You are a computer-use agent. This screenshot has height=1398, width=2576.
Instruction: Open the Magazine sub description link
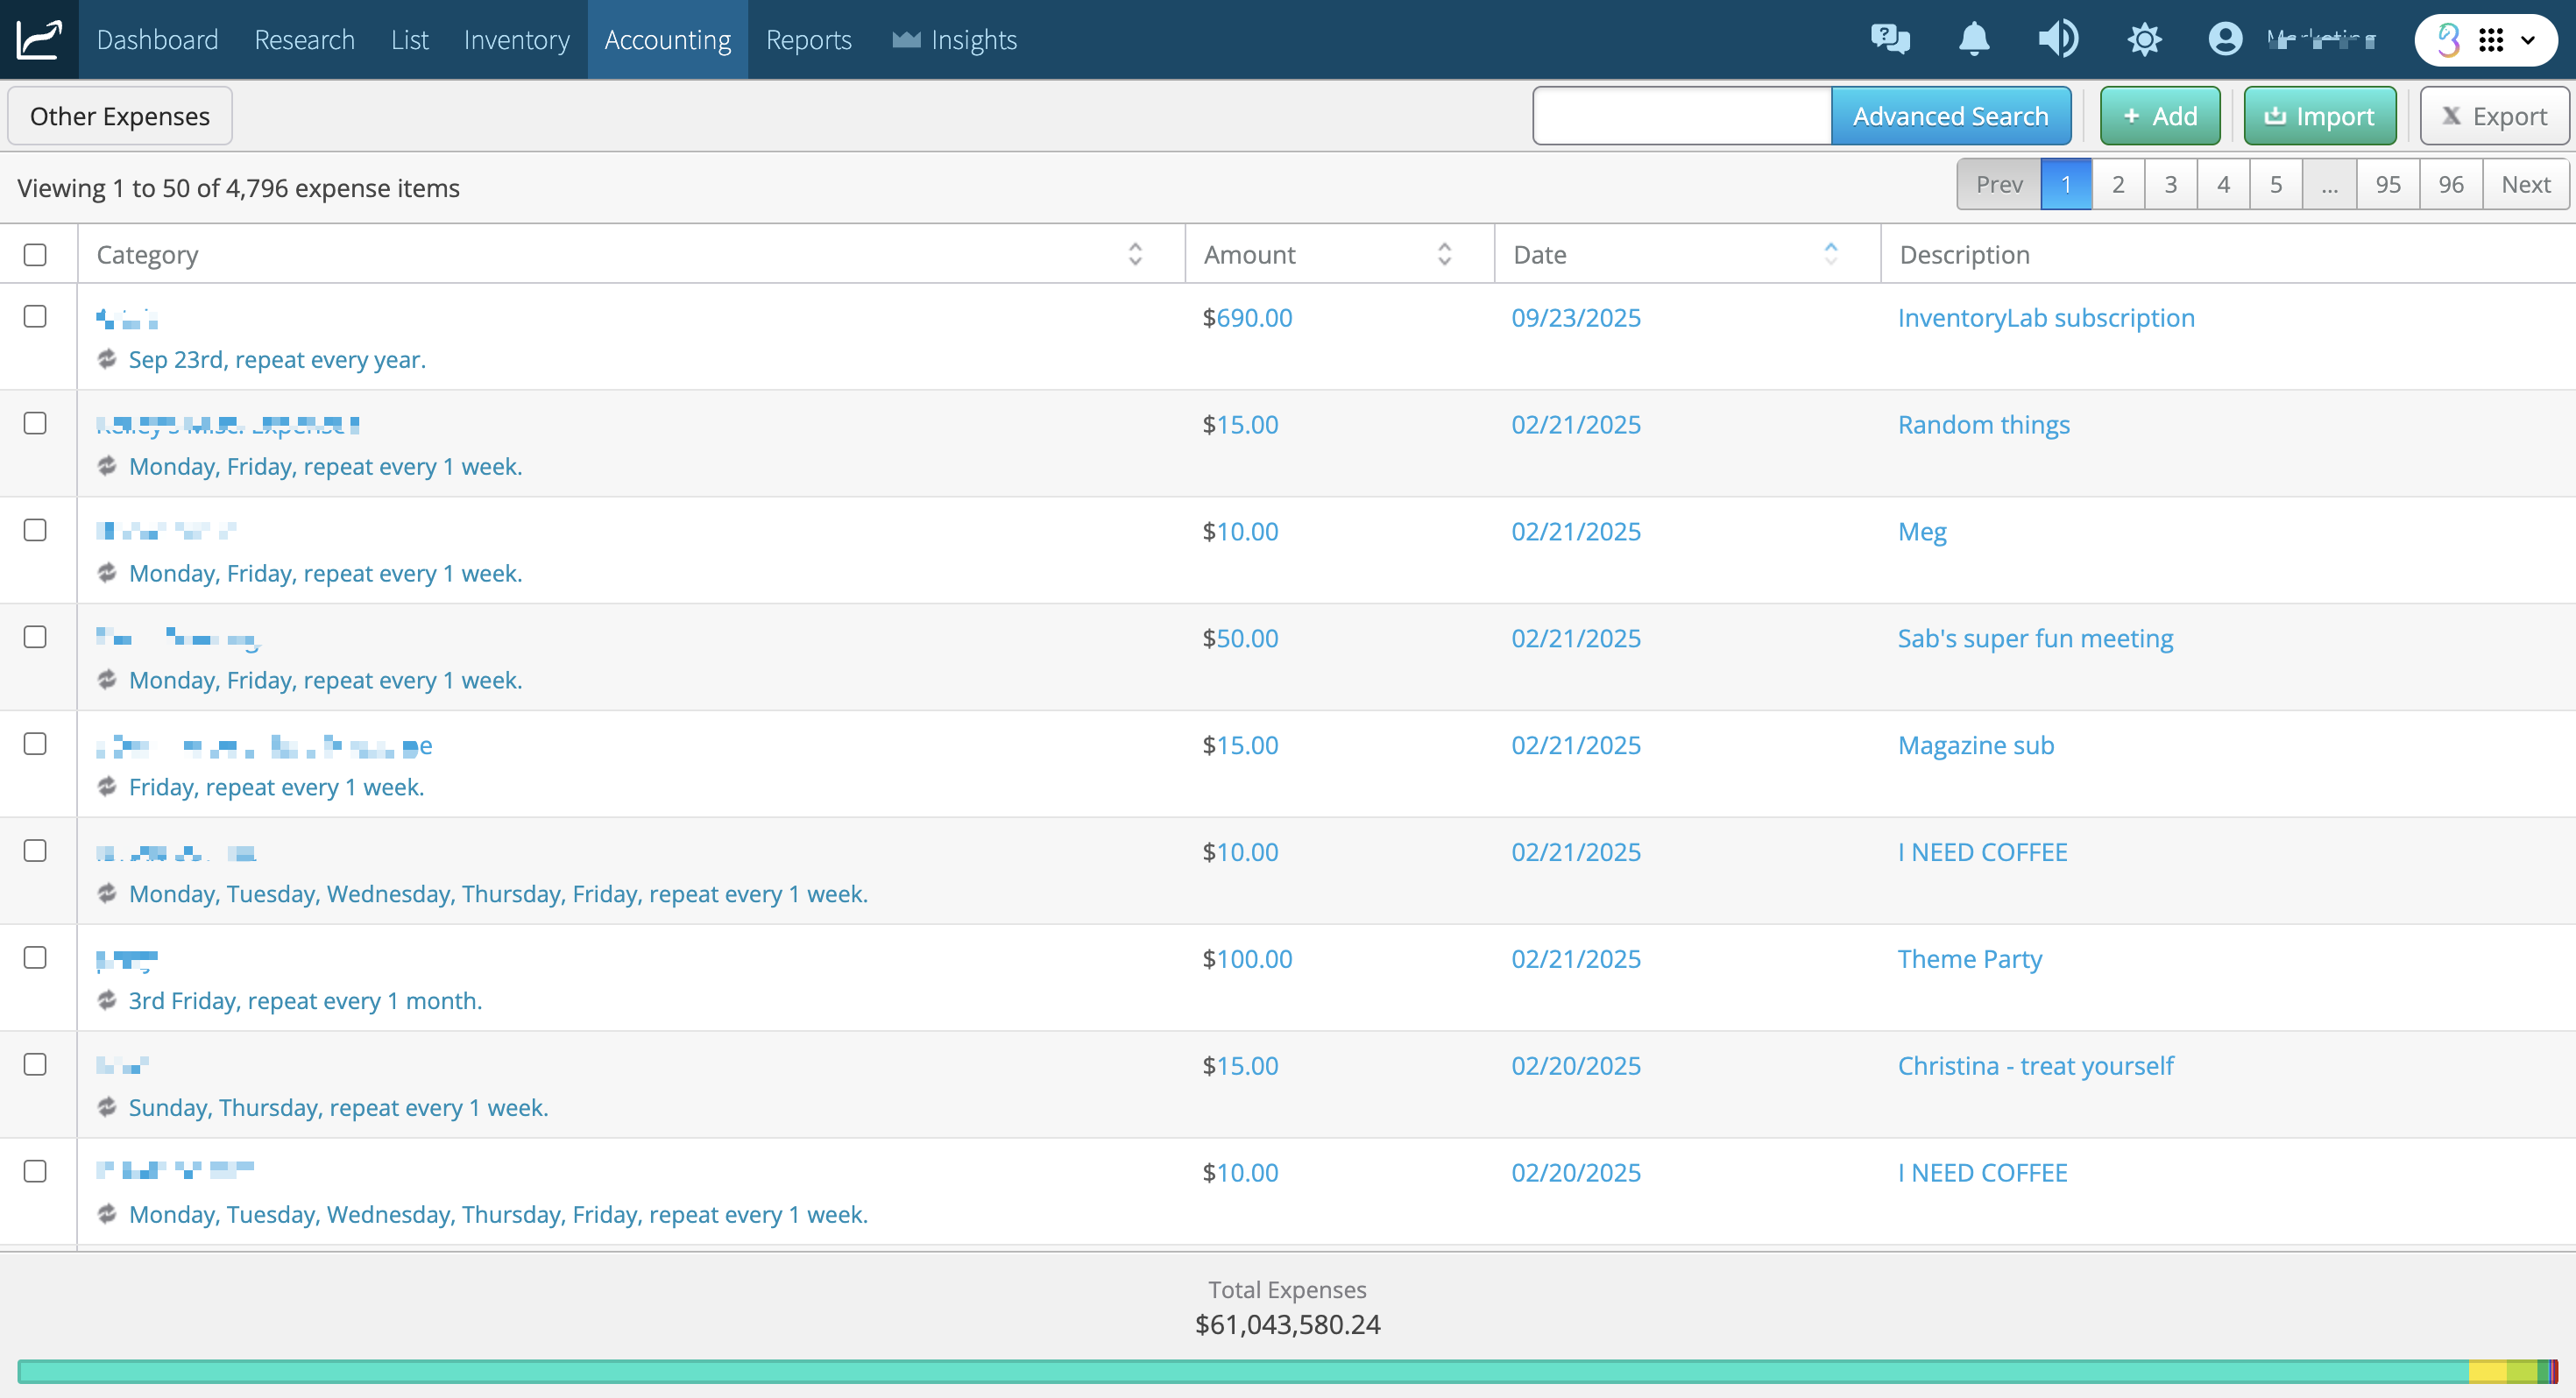pyautogui.click(x=1976, y=745)
